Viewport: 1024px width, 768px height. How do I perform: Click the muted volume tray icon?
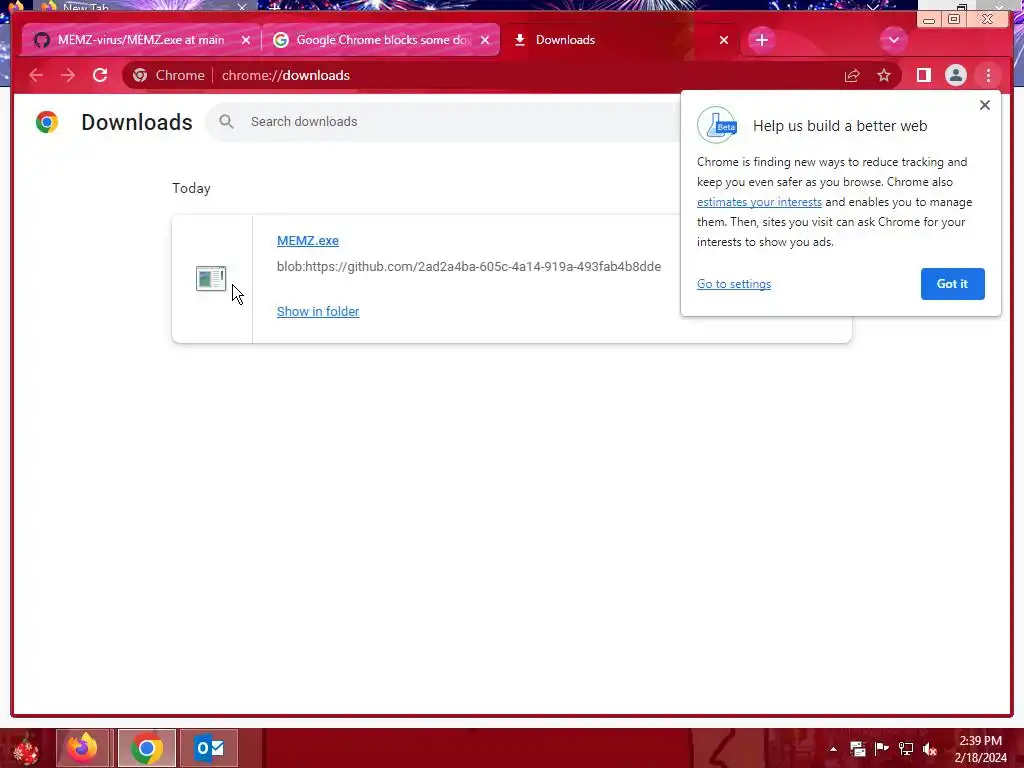930,748
